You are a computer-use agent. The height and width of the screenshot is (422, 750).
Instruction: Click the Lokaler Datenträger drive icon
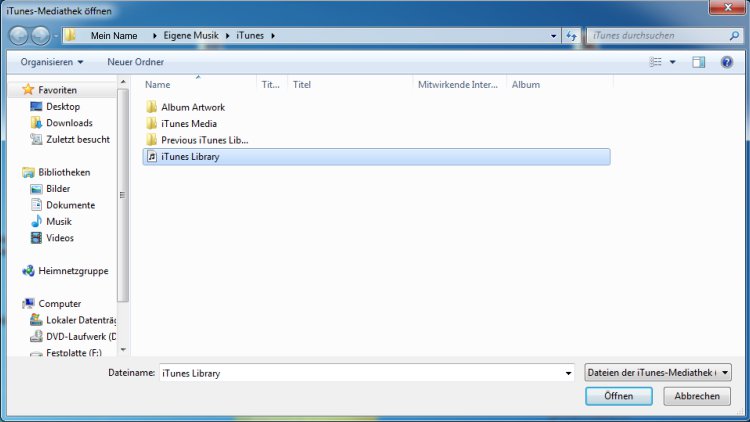point(36,320)
